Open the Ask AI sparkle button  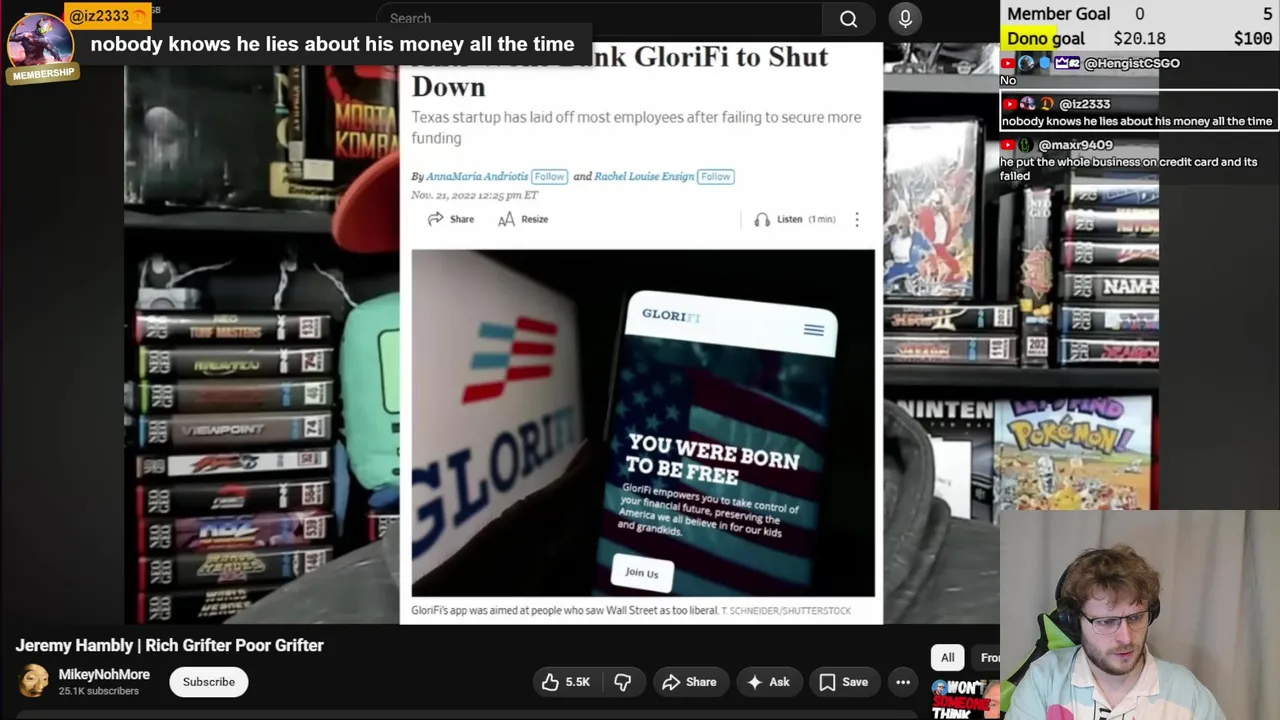[x=768, y=682]
